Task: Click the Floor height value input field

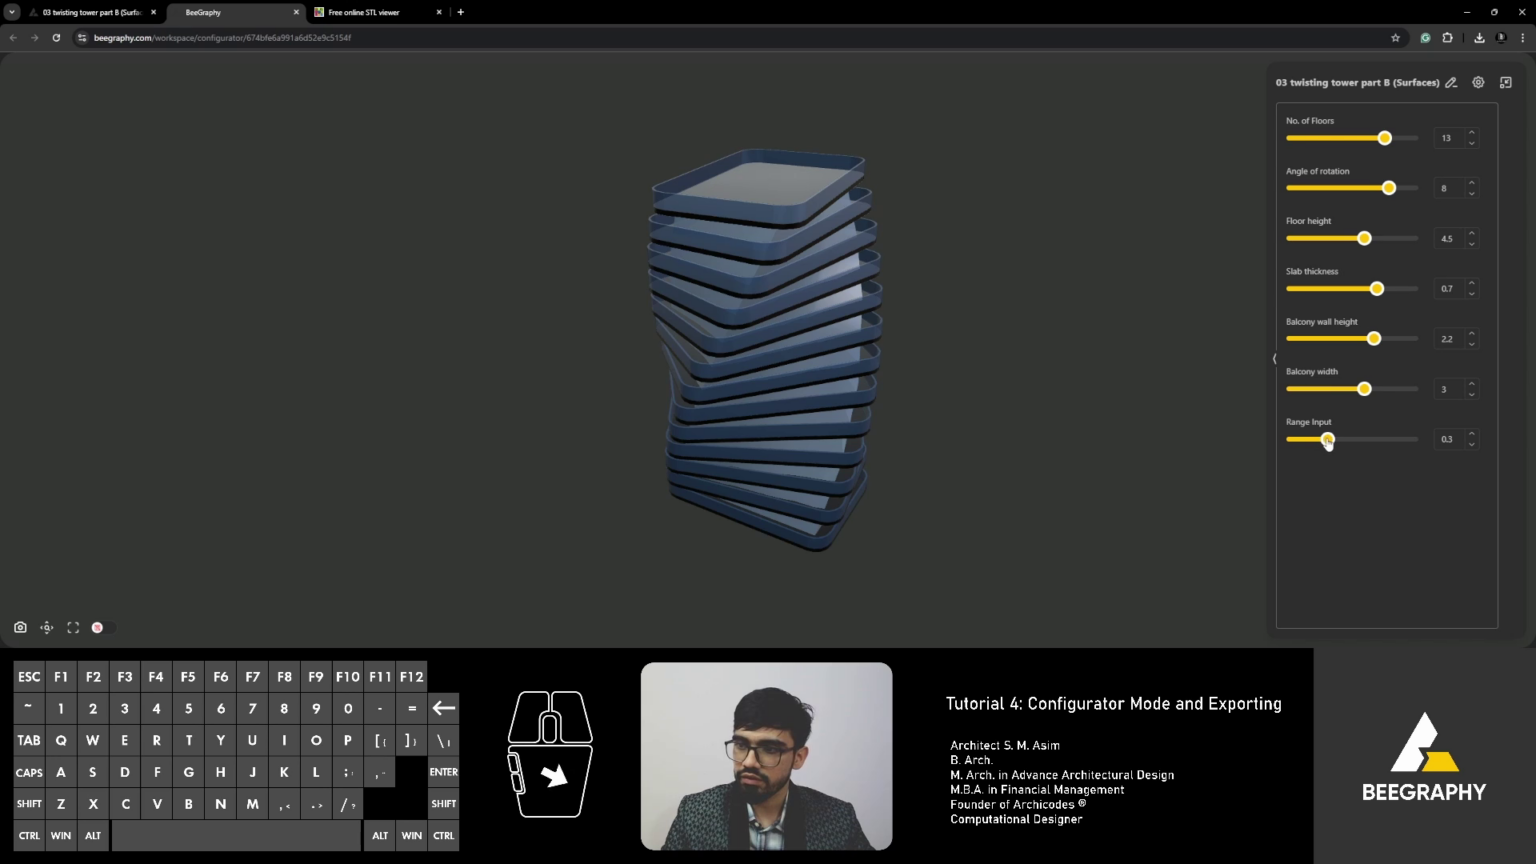Action: click(x=1447, y=238)
